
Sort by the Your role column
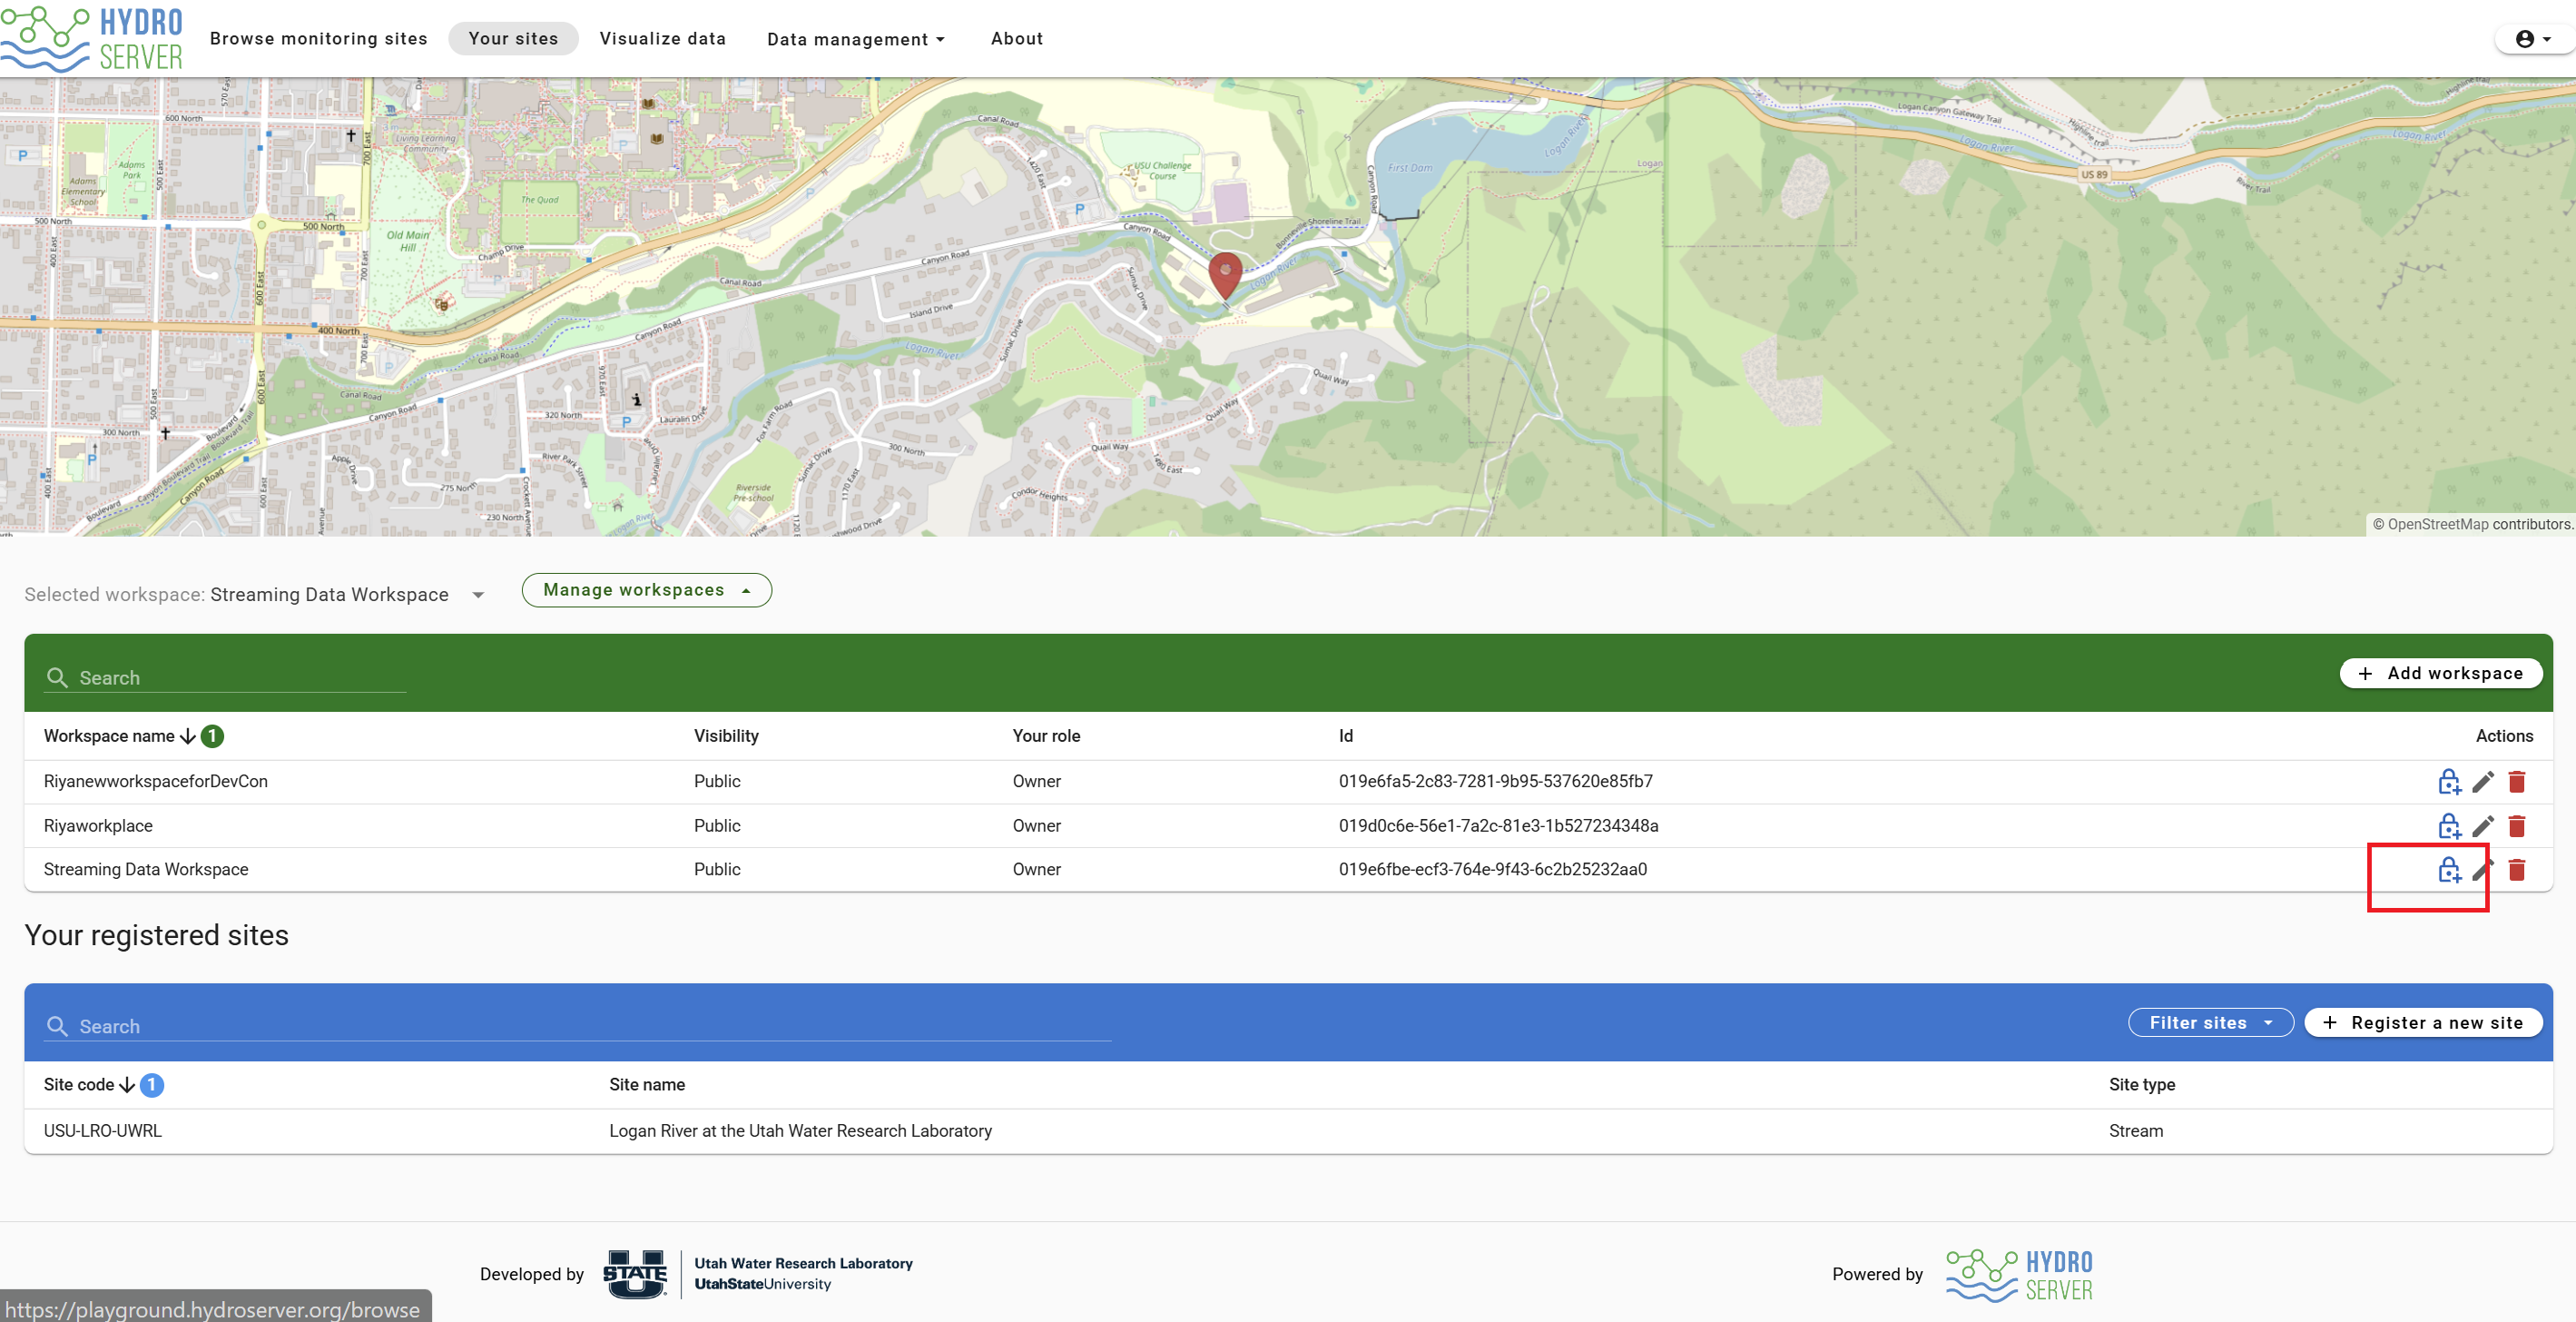tap(1046, 736)
